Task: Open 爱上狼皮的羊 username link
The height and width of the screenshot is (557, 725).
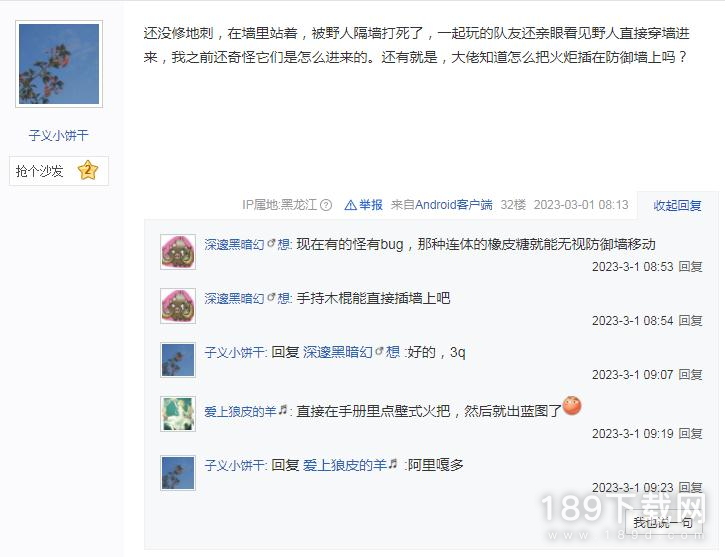Action: click(x=246, y=411)
